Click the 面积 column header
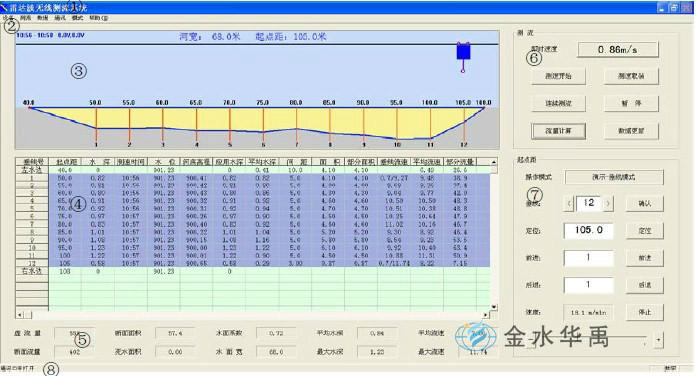Screen dimensions: 696x376 tap(328, 162)
